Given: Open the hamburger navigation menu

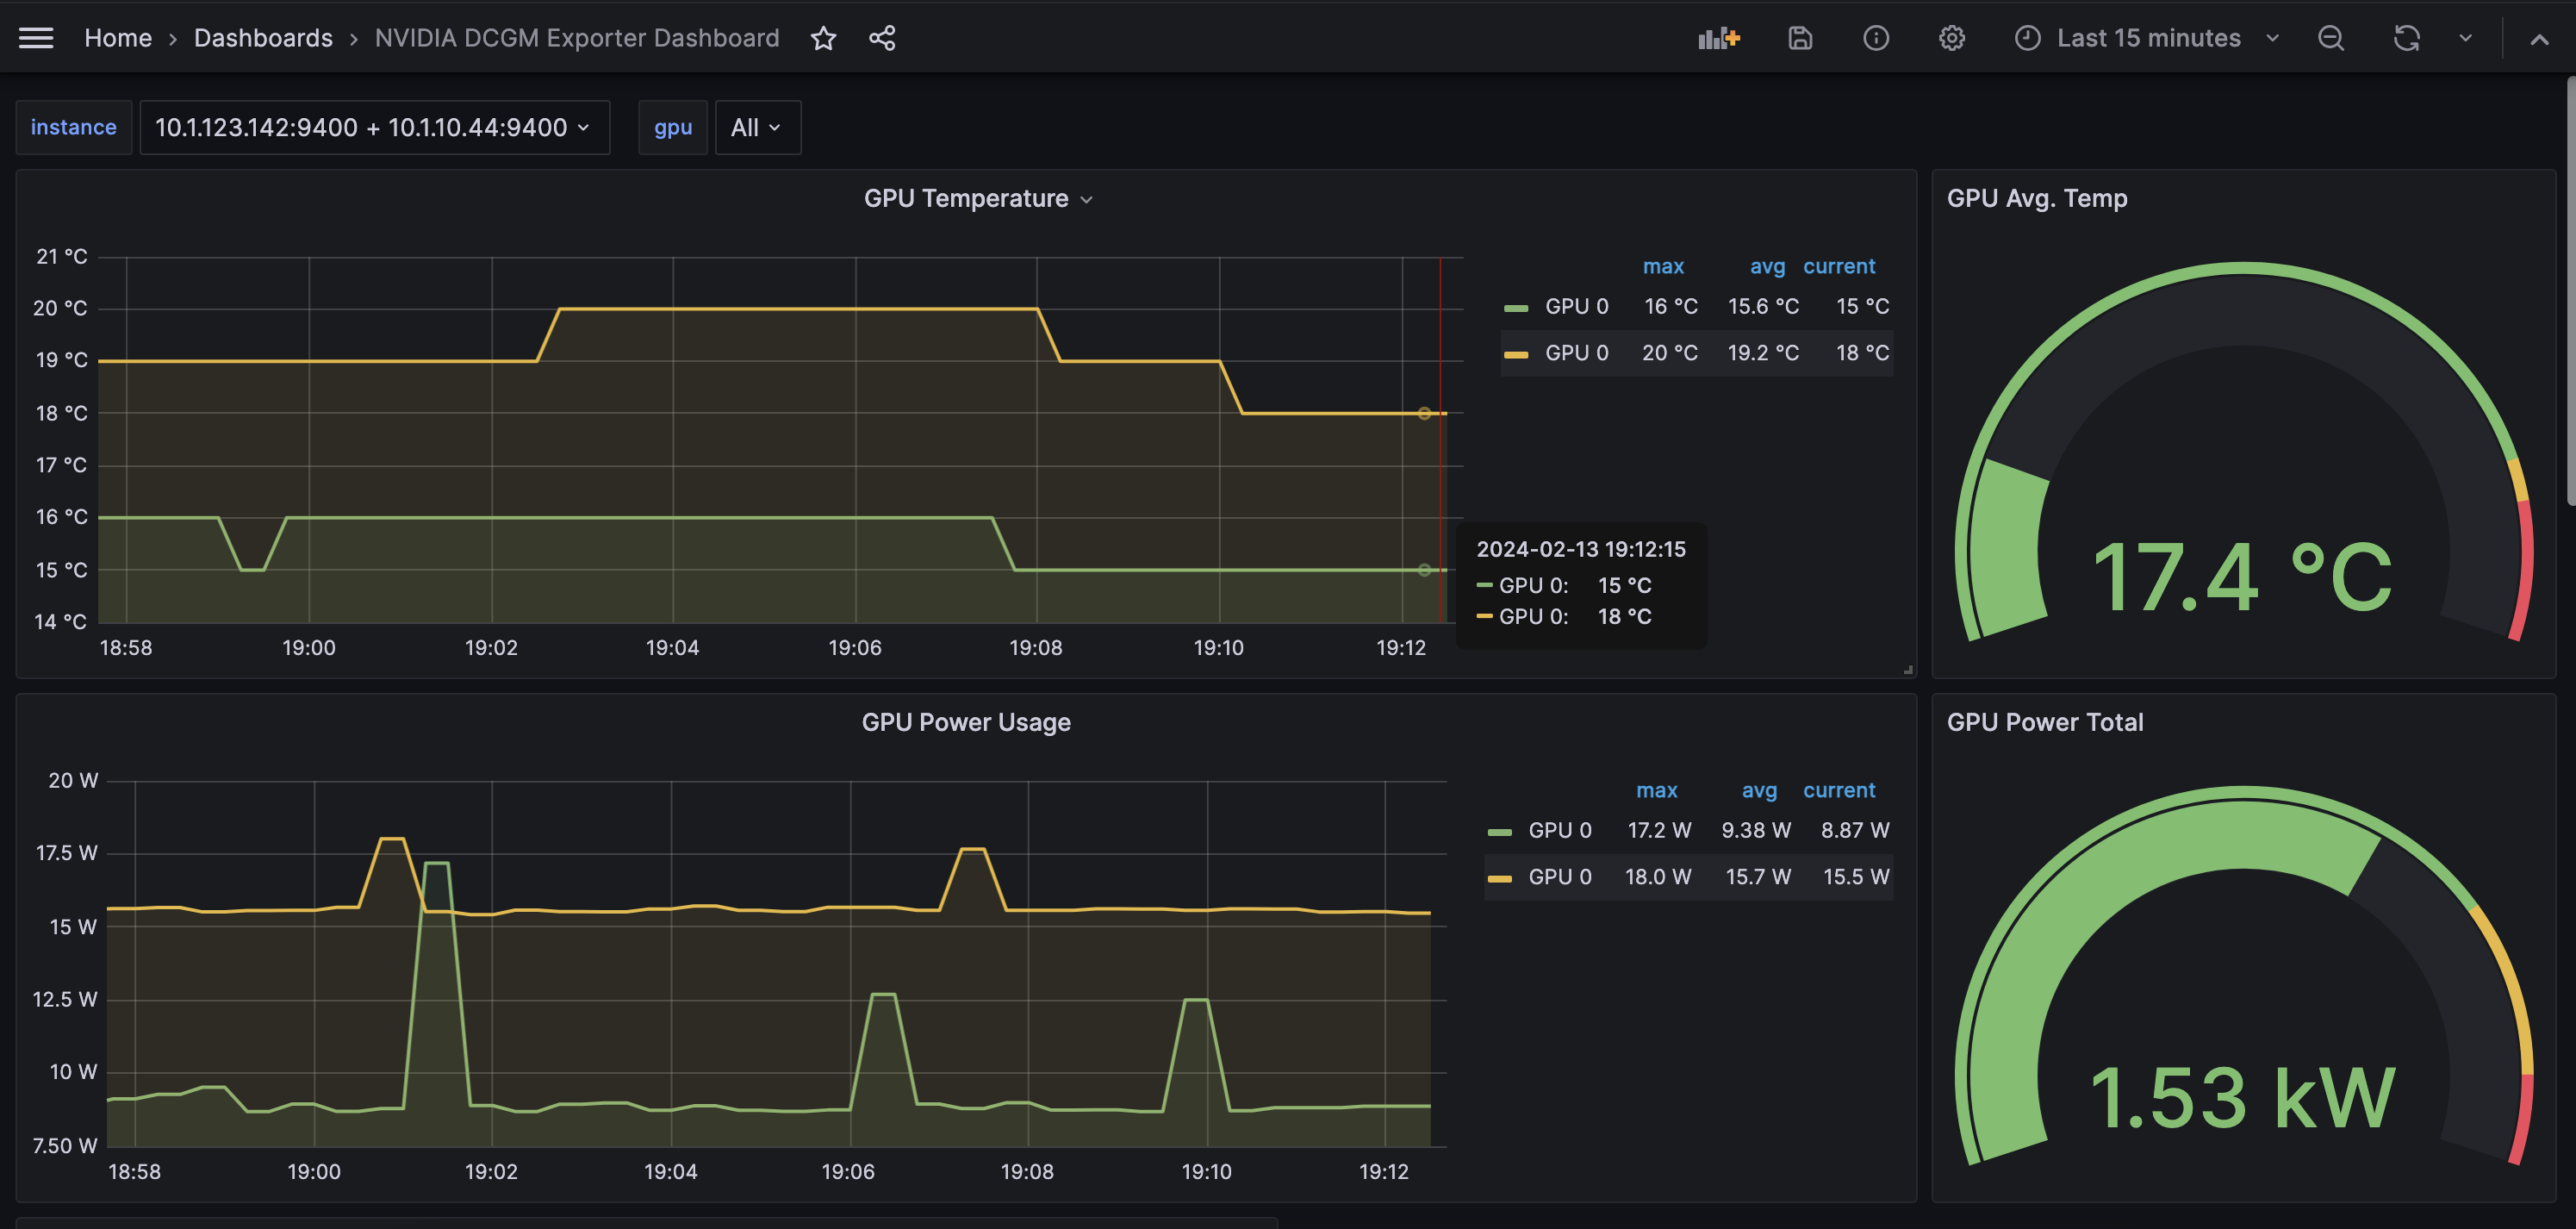Looking at the screenshot, I should (x=36, y=38).
